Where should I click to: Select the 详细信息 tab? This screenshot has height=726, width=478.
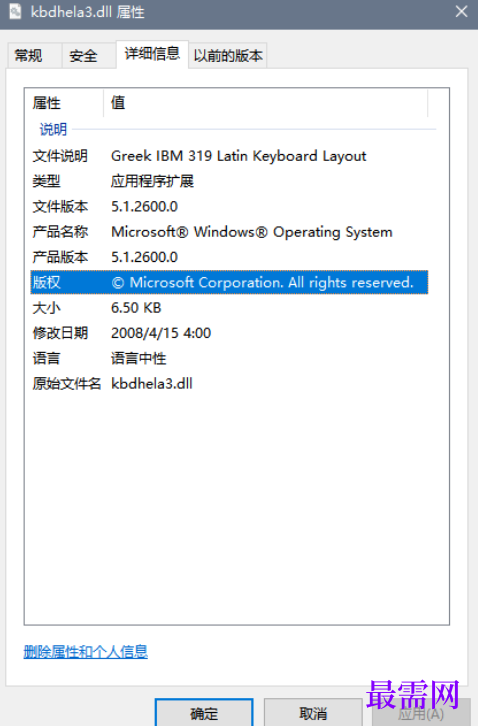point(152,54)
